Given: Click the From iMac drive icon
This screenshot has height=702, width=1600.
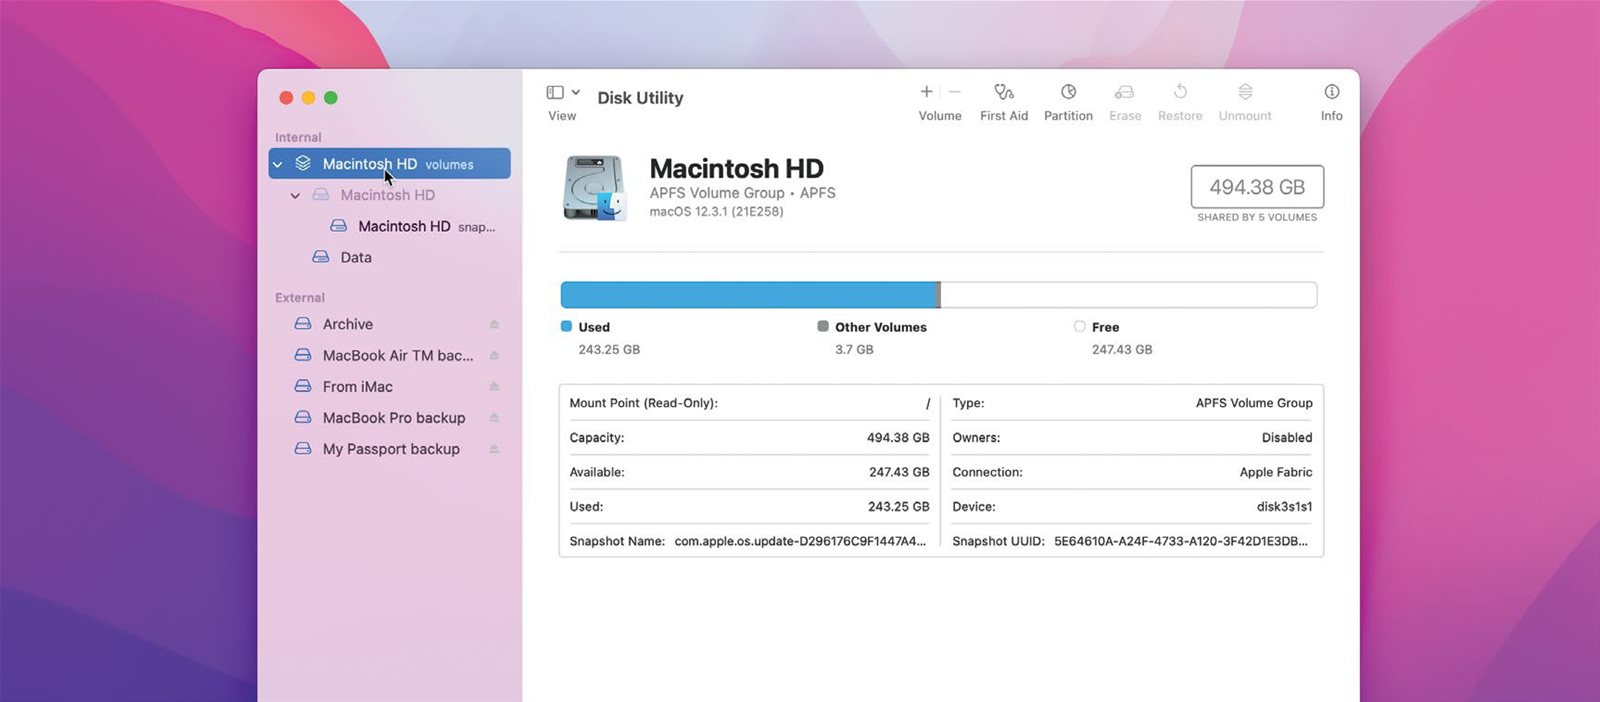Looking at the screenshot, I should point(303,386).
